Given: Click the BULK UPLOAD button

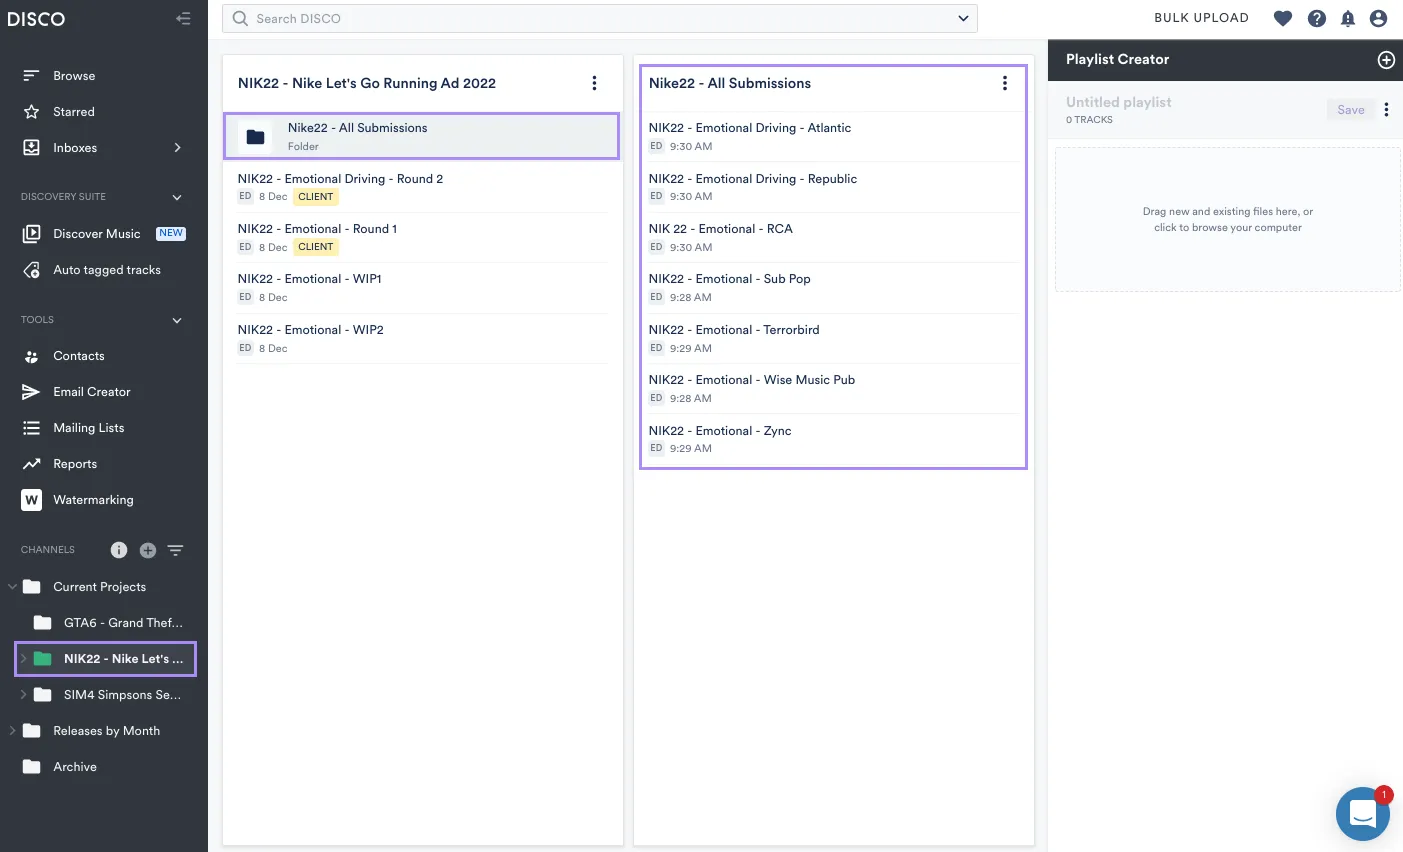Looking at the screenshot, I should (x=1201, y=18).
